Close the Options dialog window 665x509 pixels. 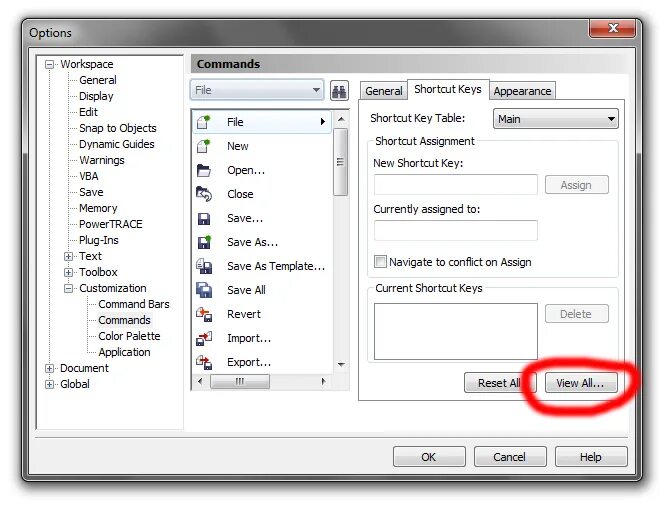click(613, 28)
